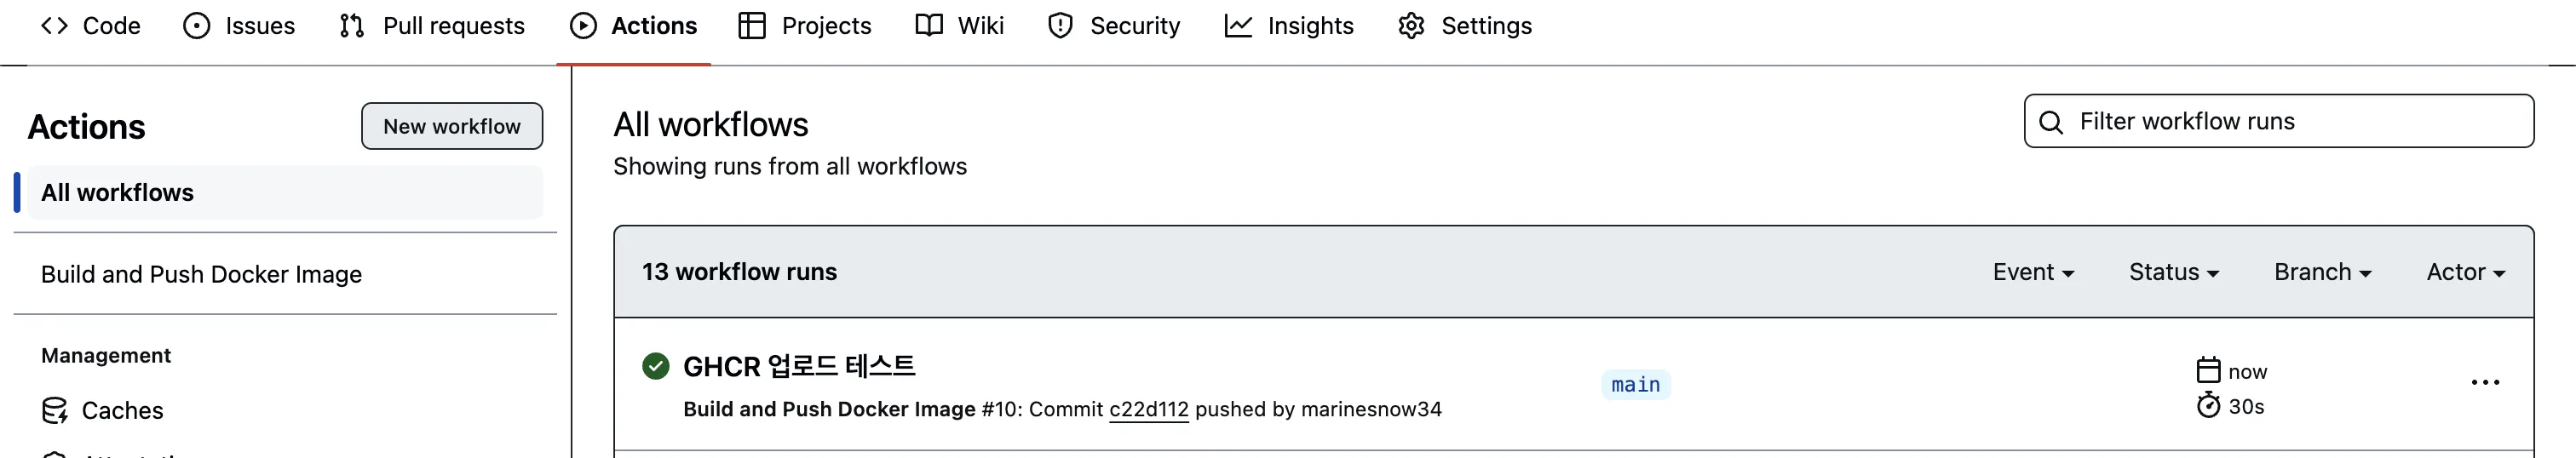Select All workflows in sidebar
Image resolution: width=2576 pixels, height=458 pixels.
pos(118,192)
